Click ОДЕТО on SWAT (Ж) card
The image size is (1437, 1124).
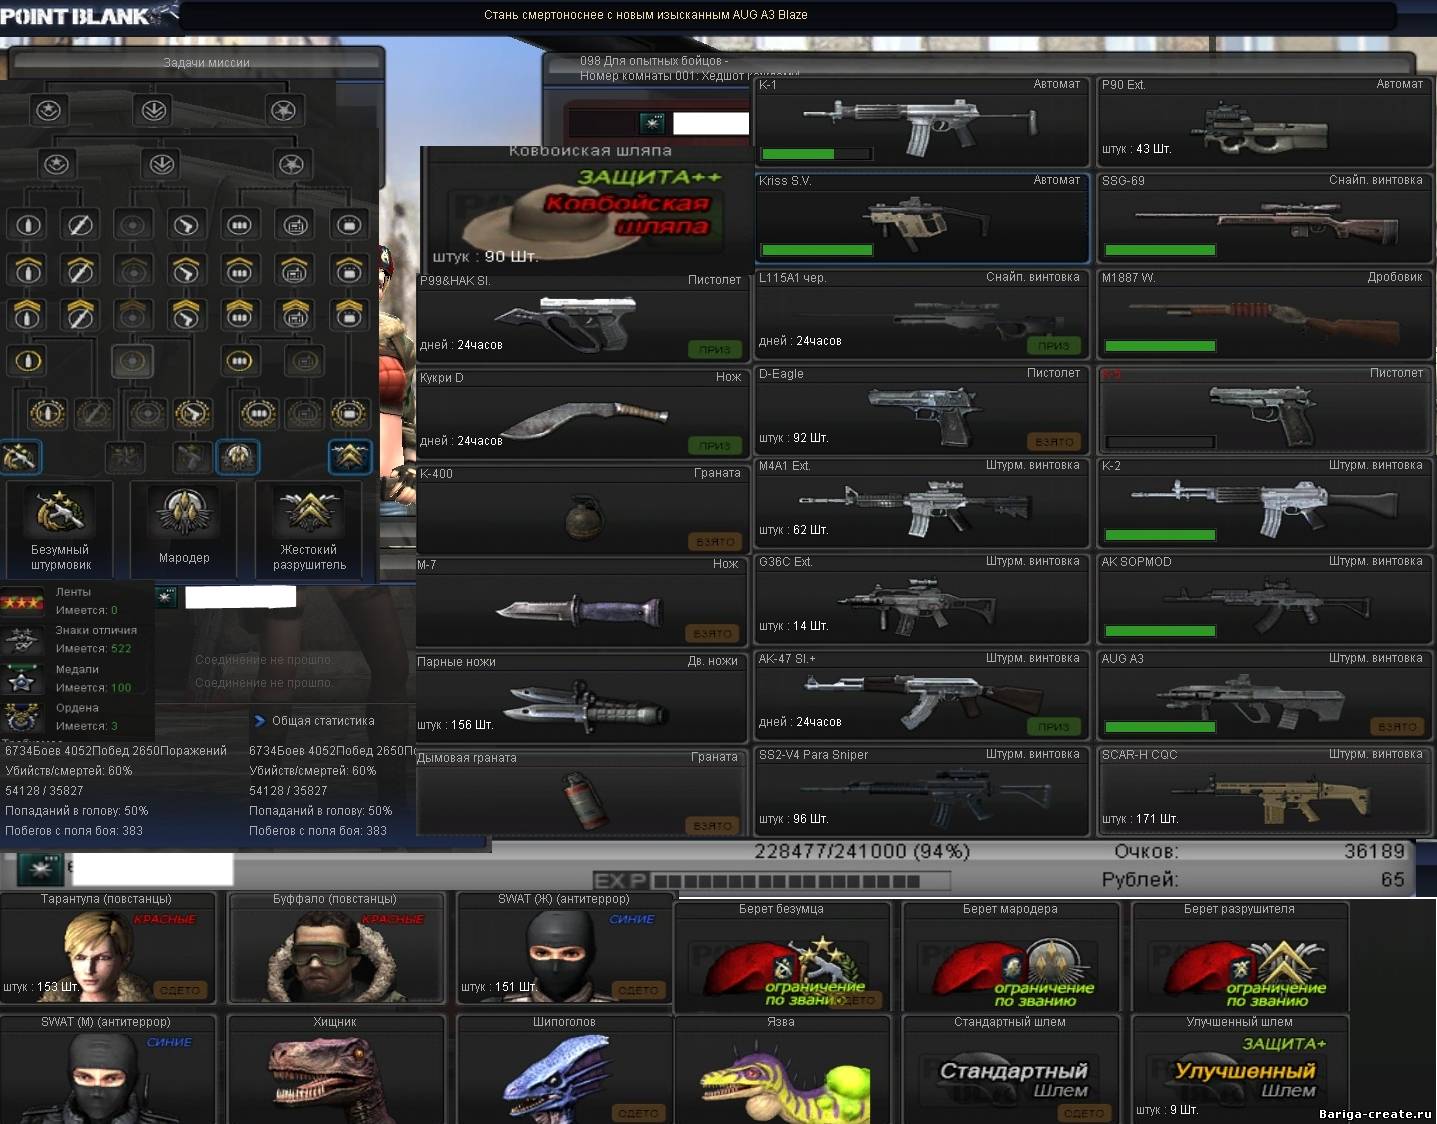(x=638, y=990)
